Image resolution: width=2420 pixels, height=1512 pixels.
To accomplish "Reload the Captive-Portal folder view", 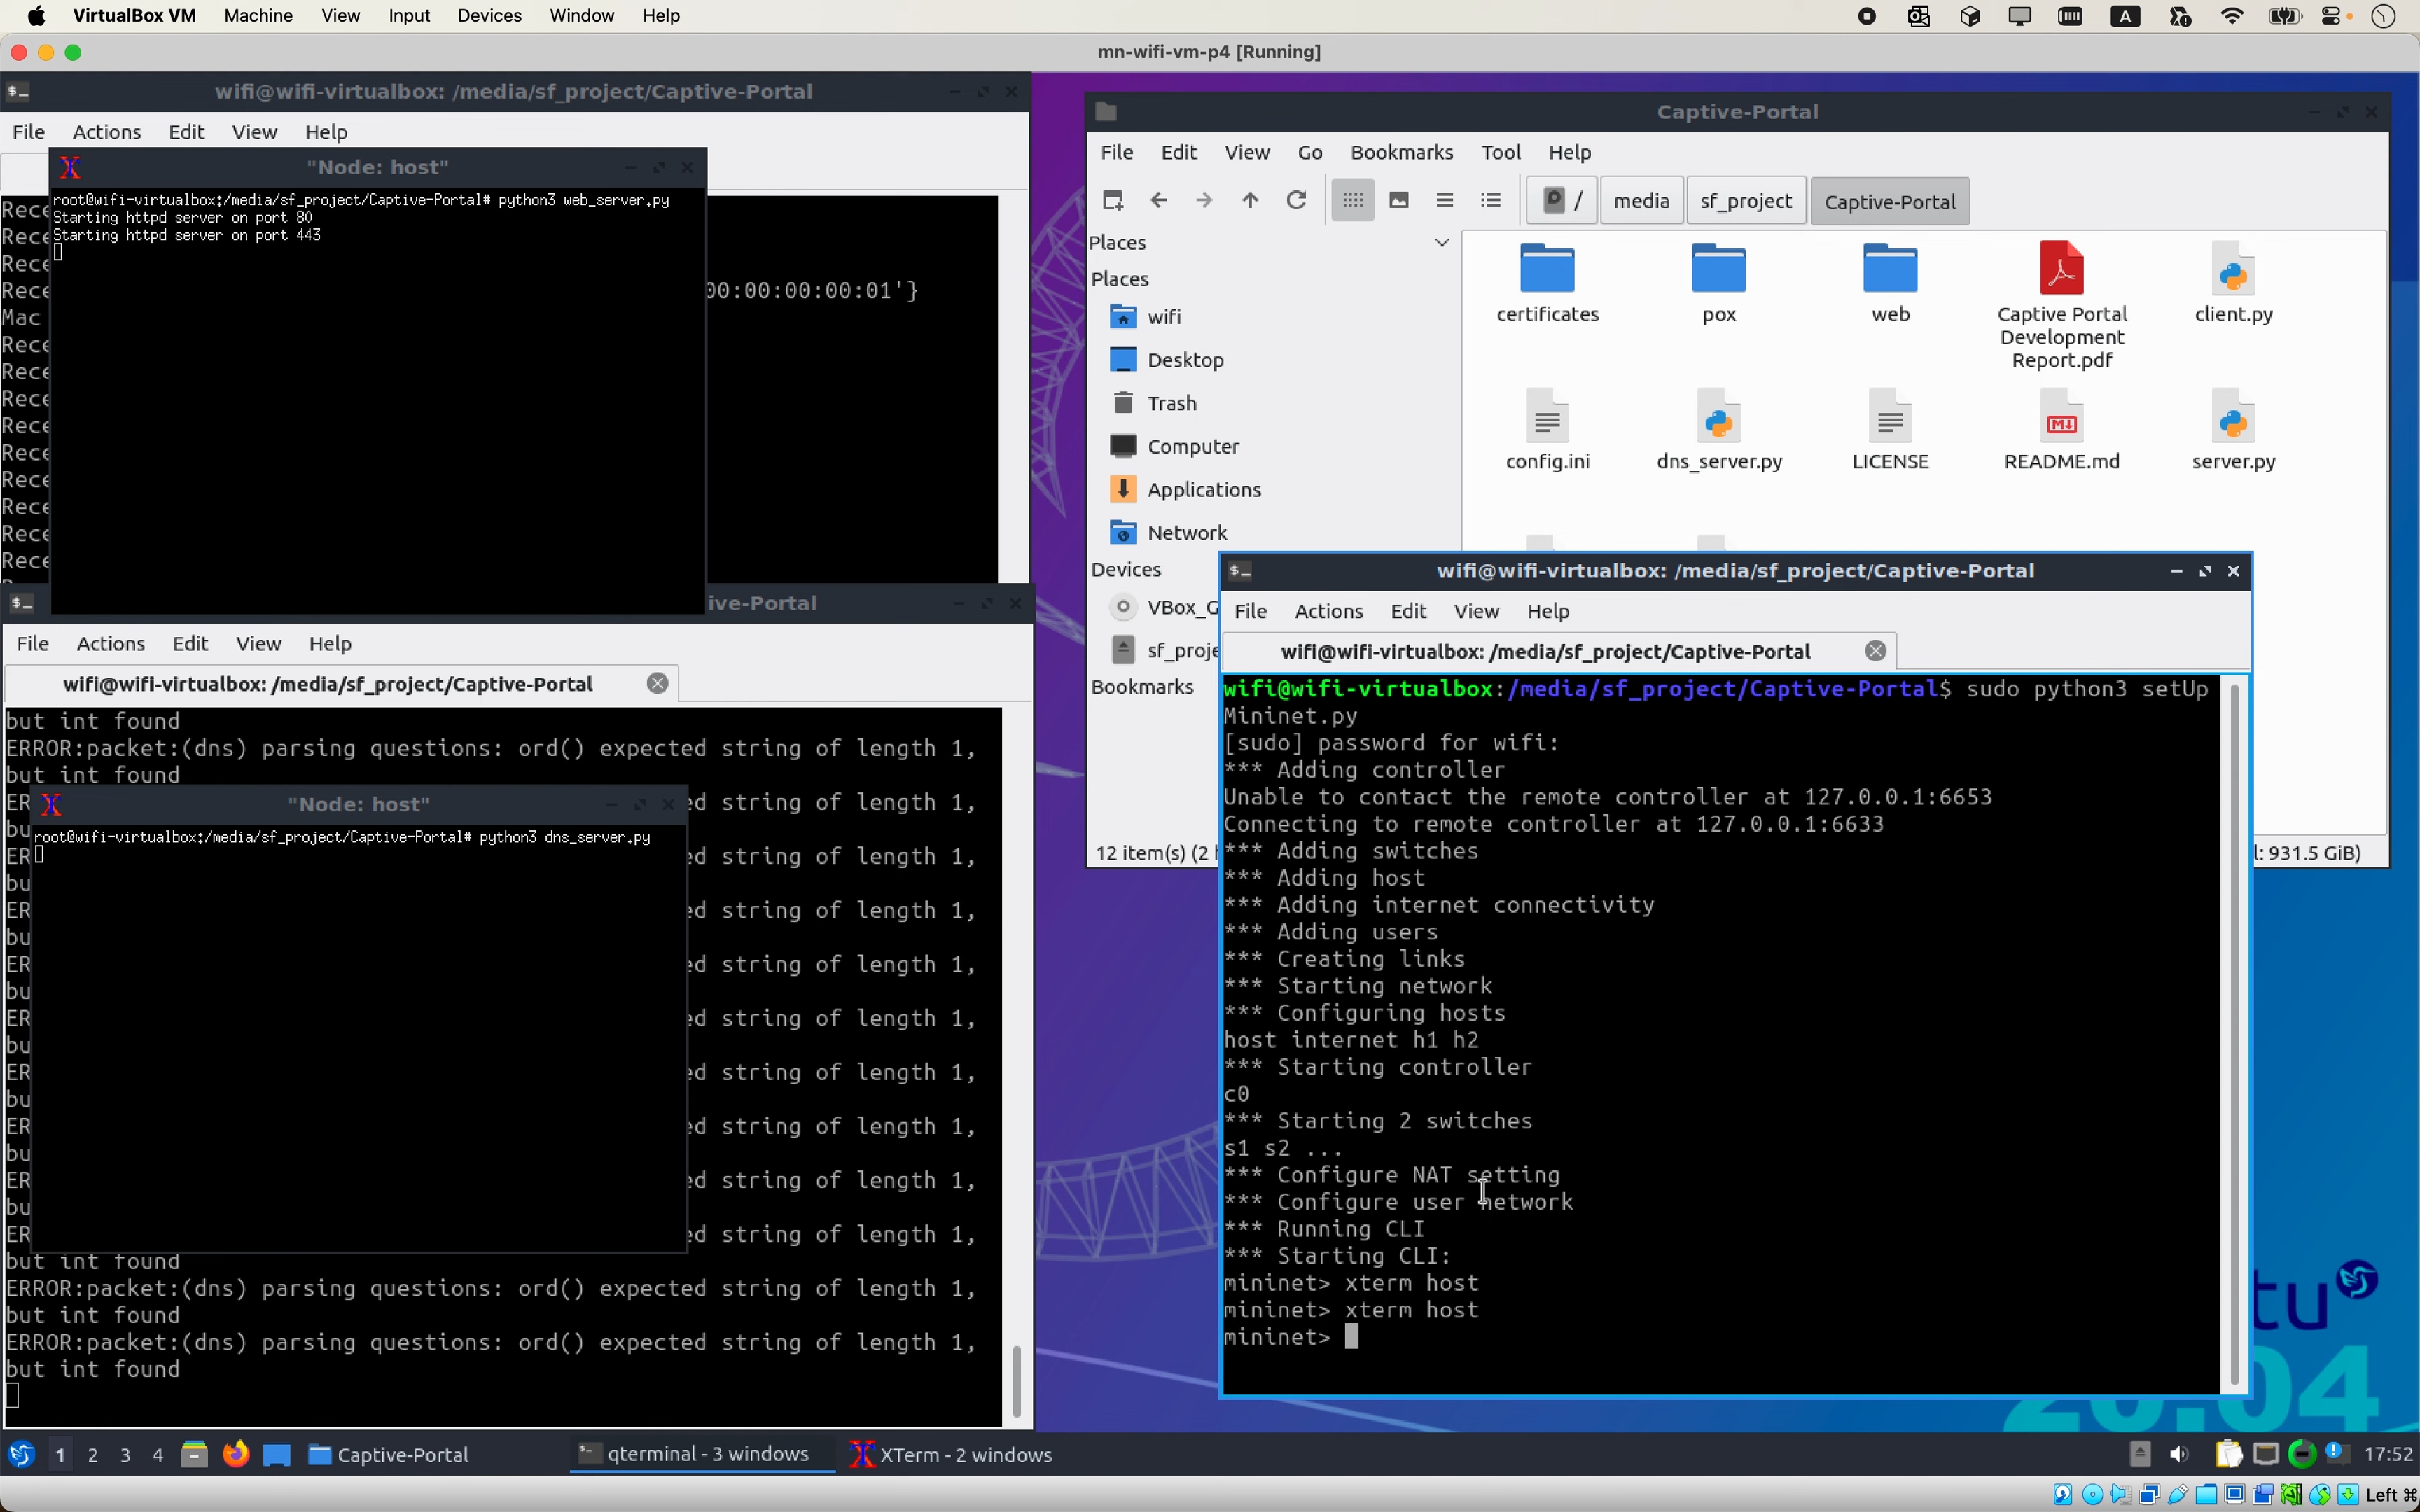I will point(1296,200).
